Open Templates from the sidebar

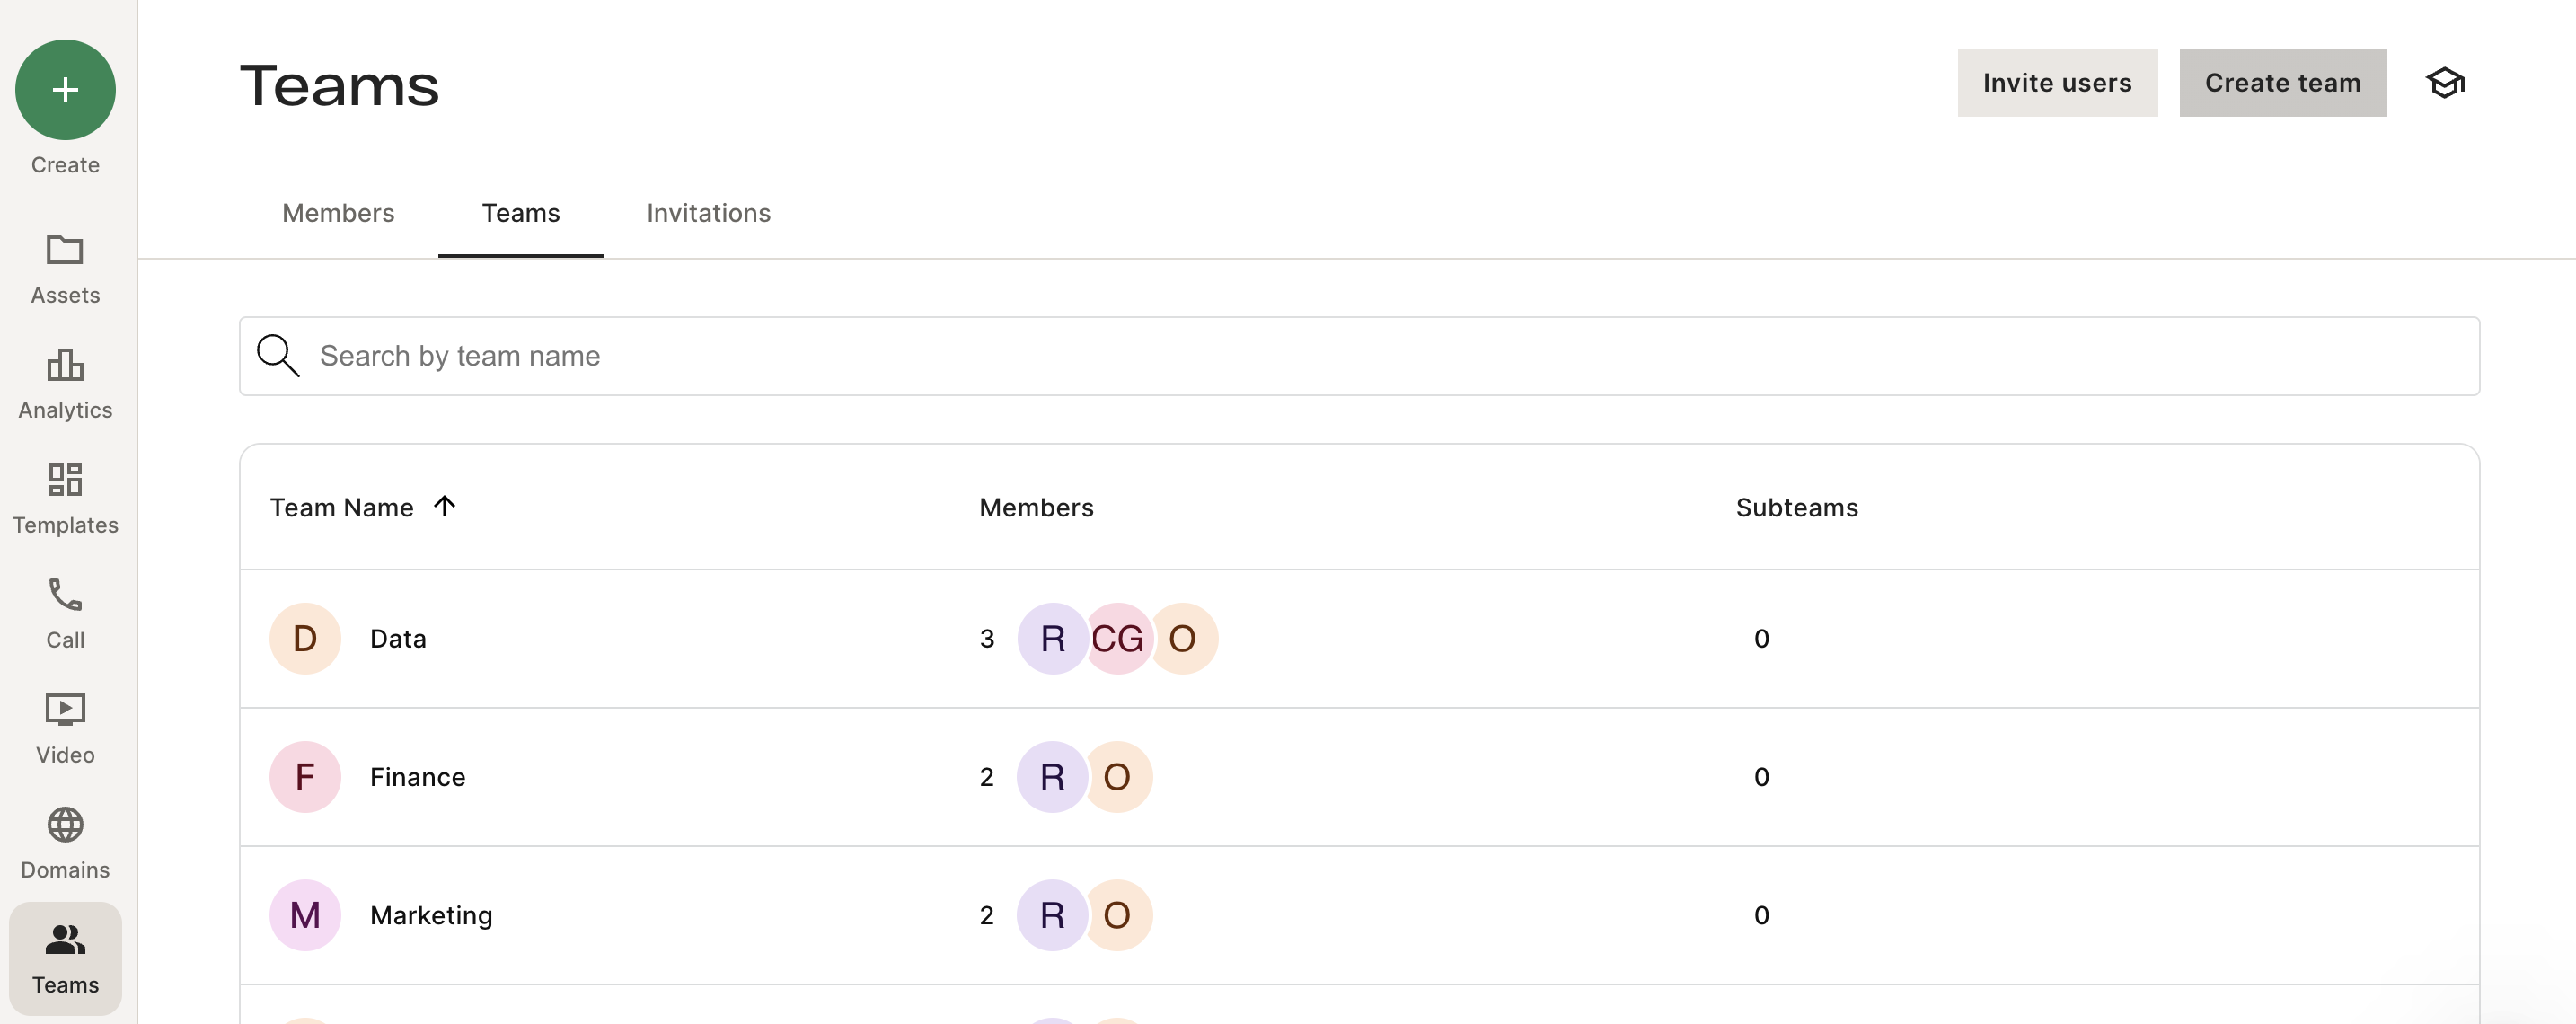point(65,499)
